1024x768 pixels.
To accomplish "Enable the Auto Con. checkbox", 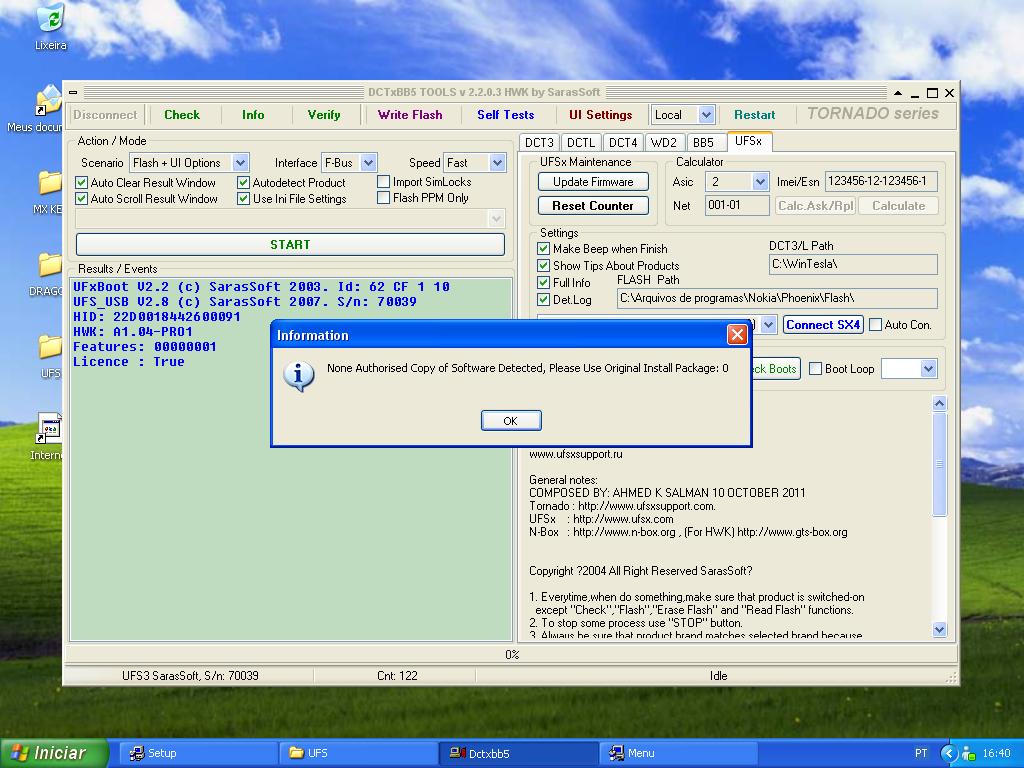I will point(876,325).
